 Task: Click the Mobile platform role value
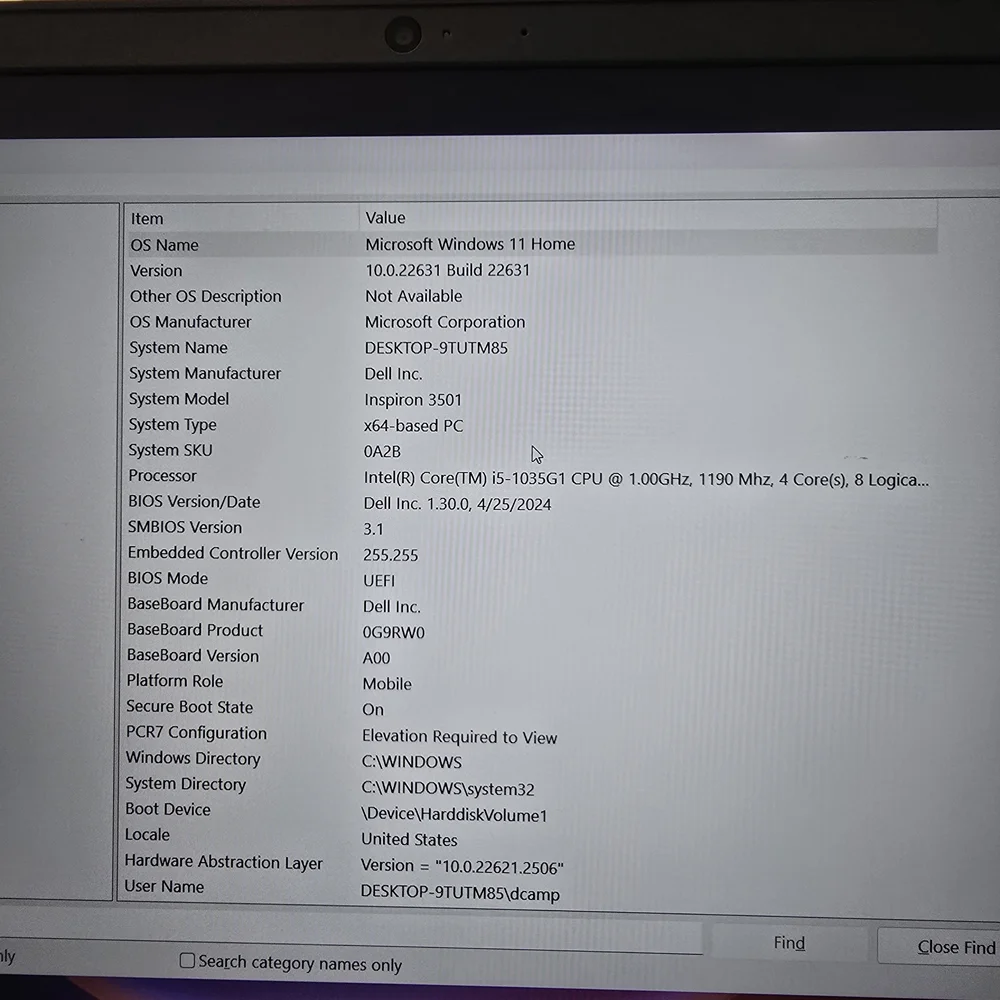pyautogui.click(x=387, y=684)
